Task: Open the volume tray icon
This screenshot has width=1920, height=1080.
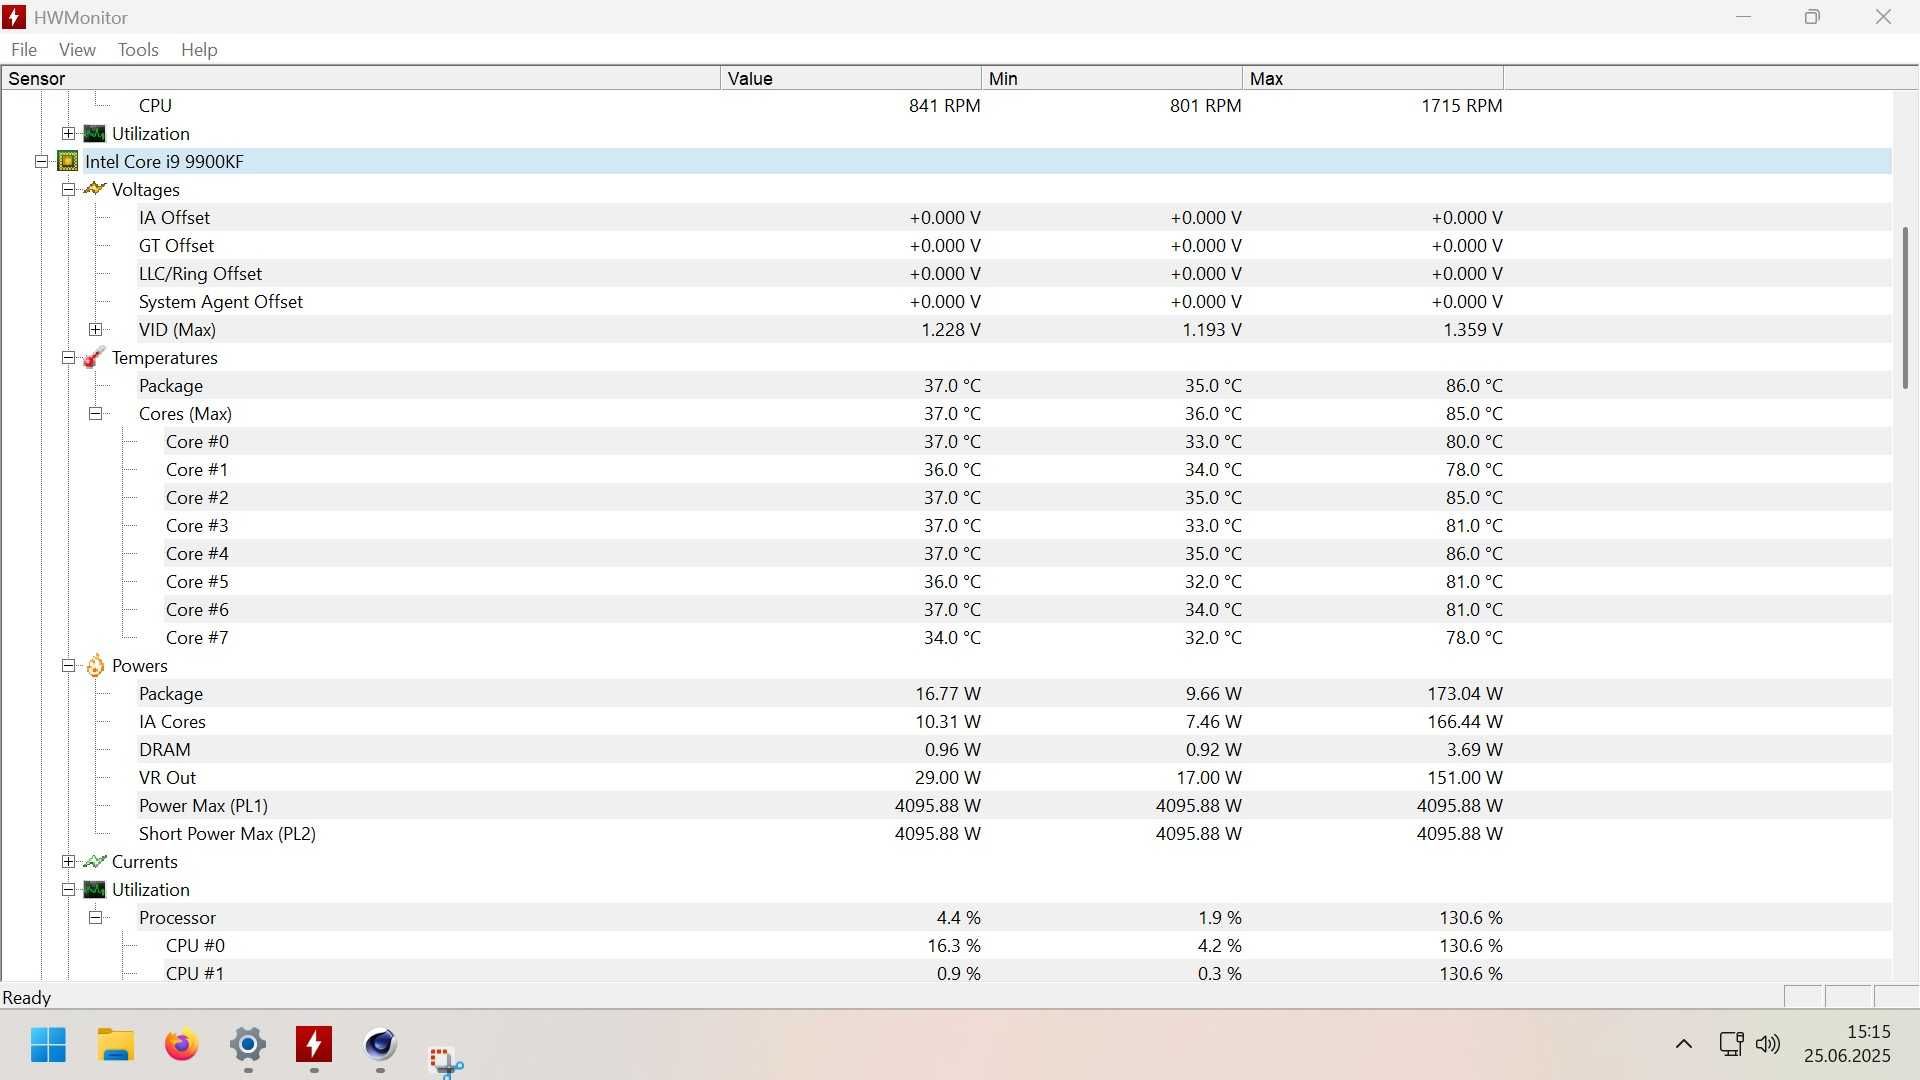Action: [x=1768, y=1044]
